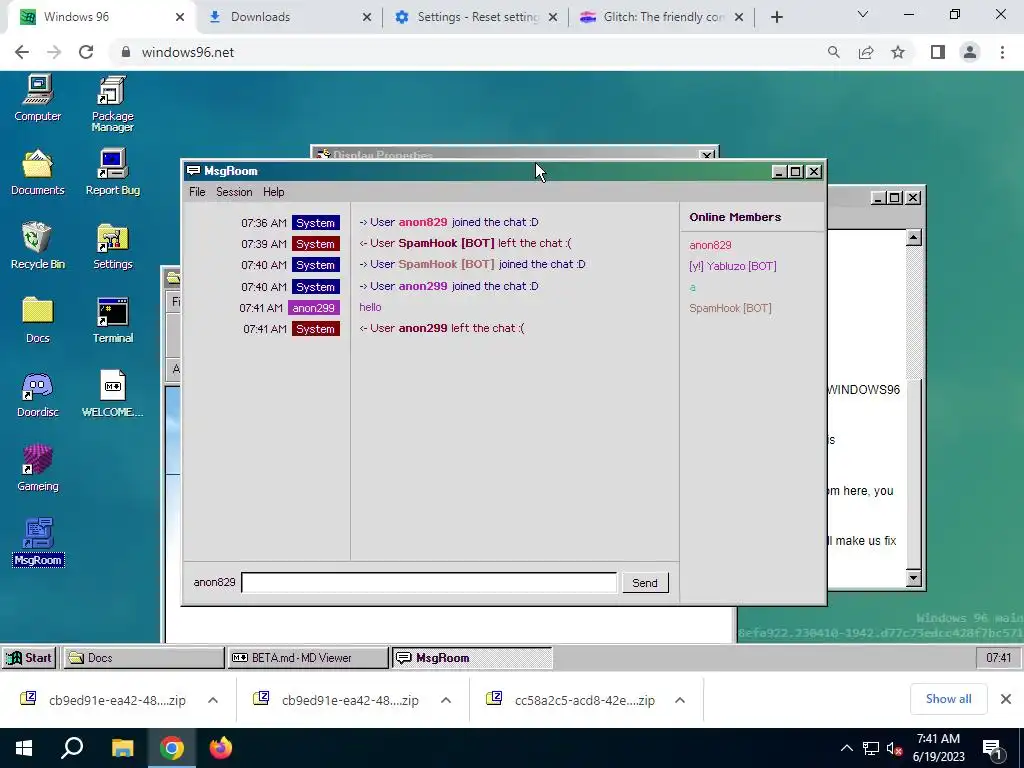Open the Chrome profile avatar

(x=970, y=52)
